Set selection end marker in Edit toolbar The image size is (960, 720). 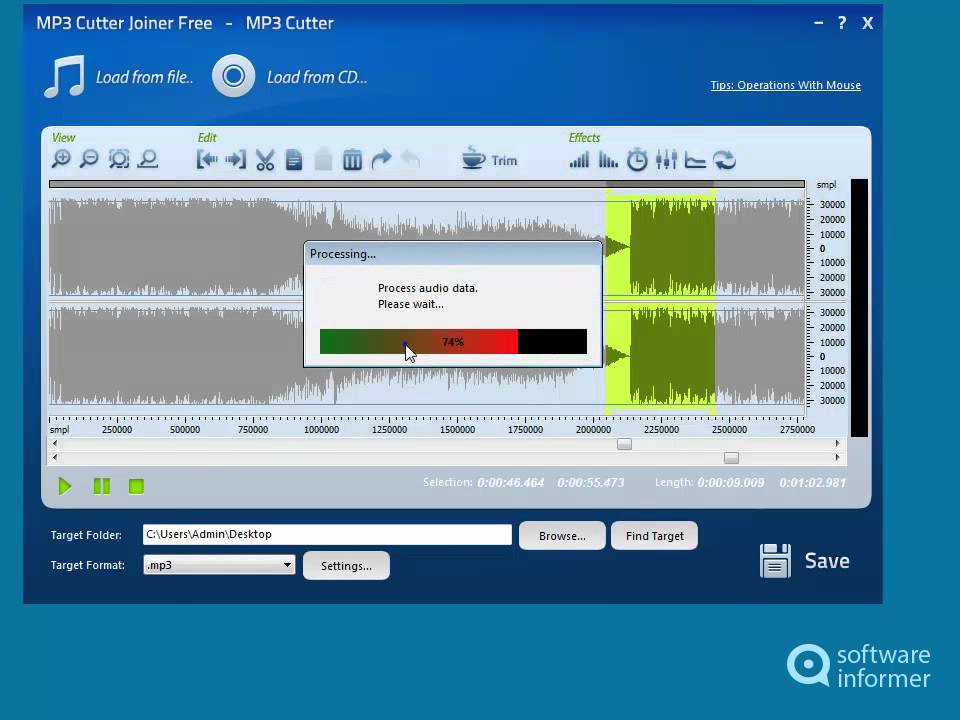(x=235, y=160)
